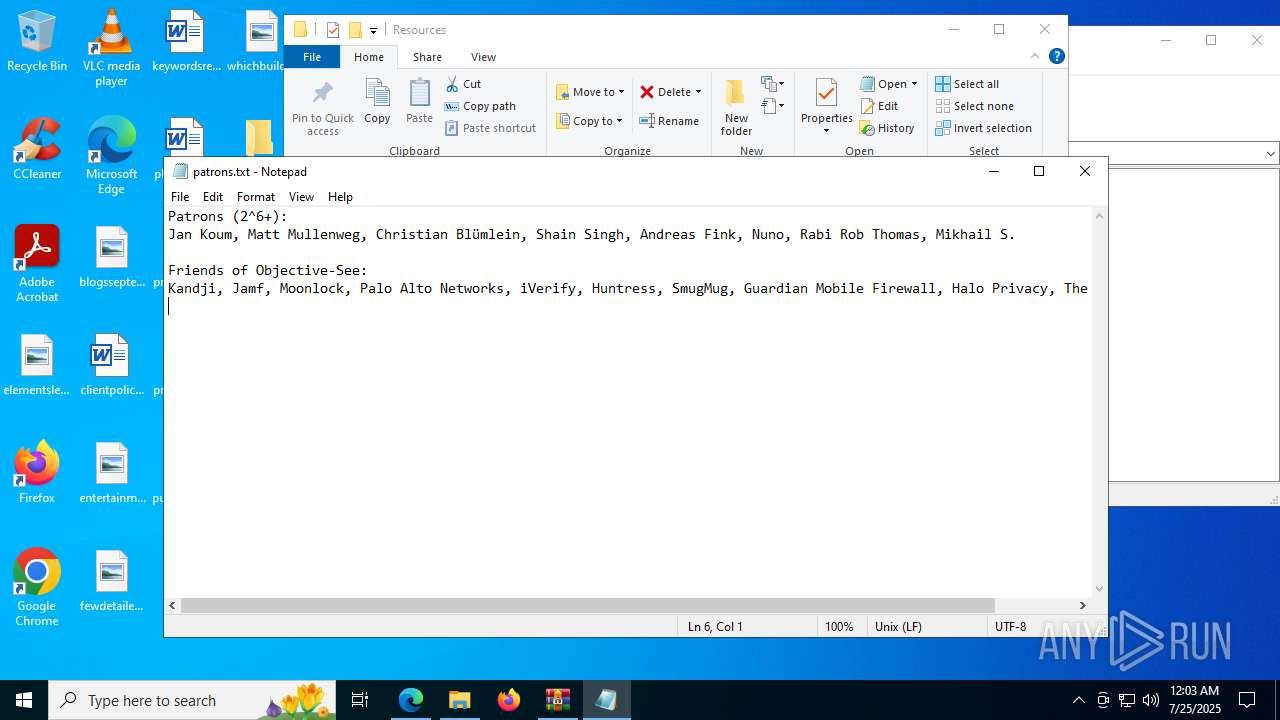Open Notepad Format menu
Viewport: 1280px width, 720px height.
click(256, 197)
